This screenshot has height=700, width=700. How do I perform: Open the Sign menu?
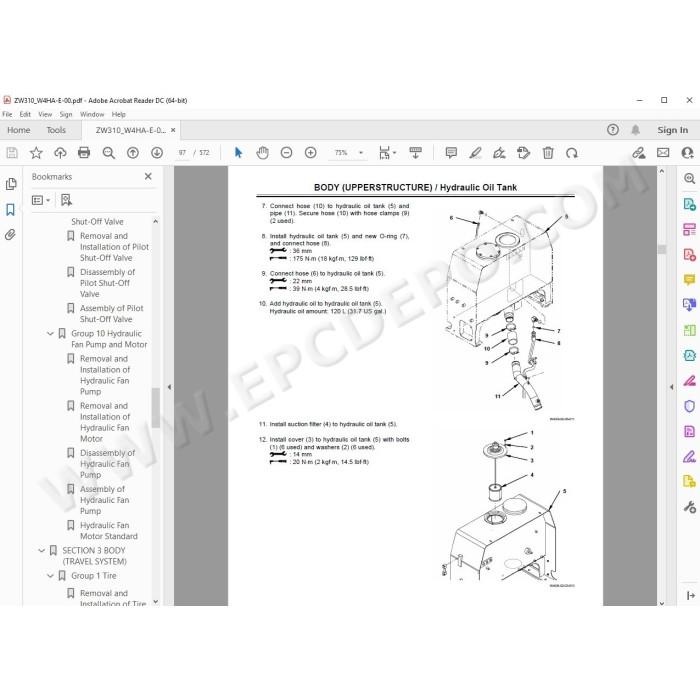tap(66, 114)
